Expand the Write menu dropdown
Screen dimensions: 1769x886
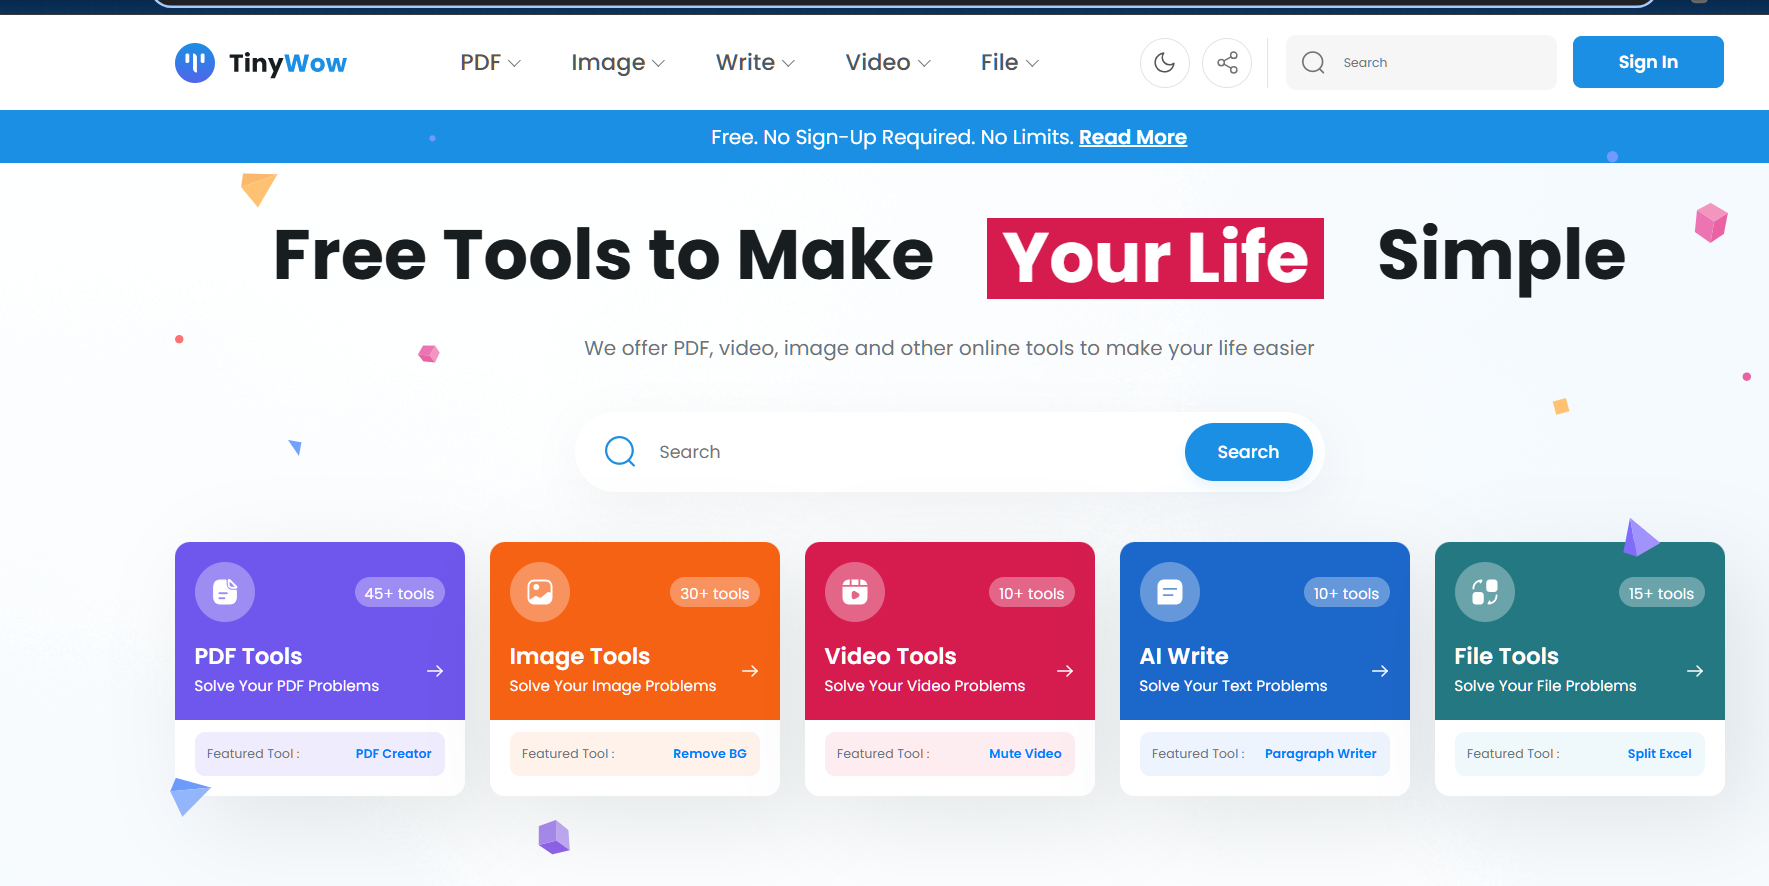(755, 63)
